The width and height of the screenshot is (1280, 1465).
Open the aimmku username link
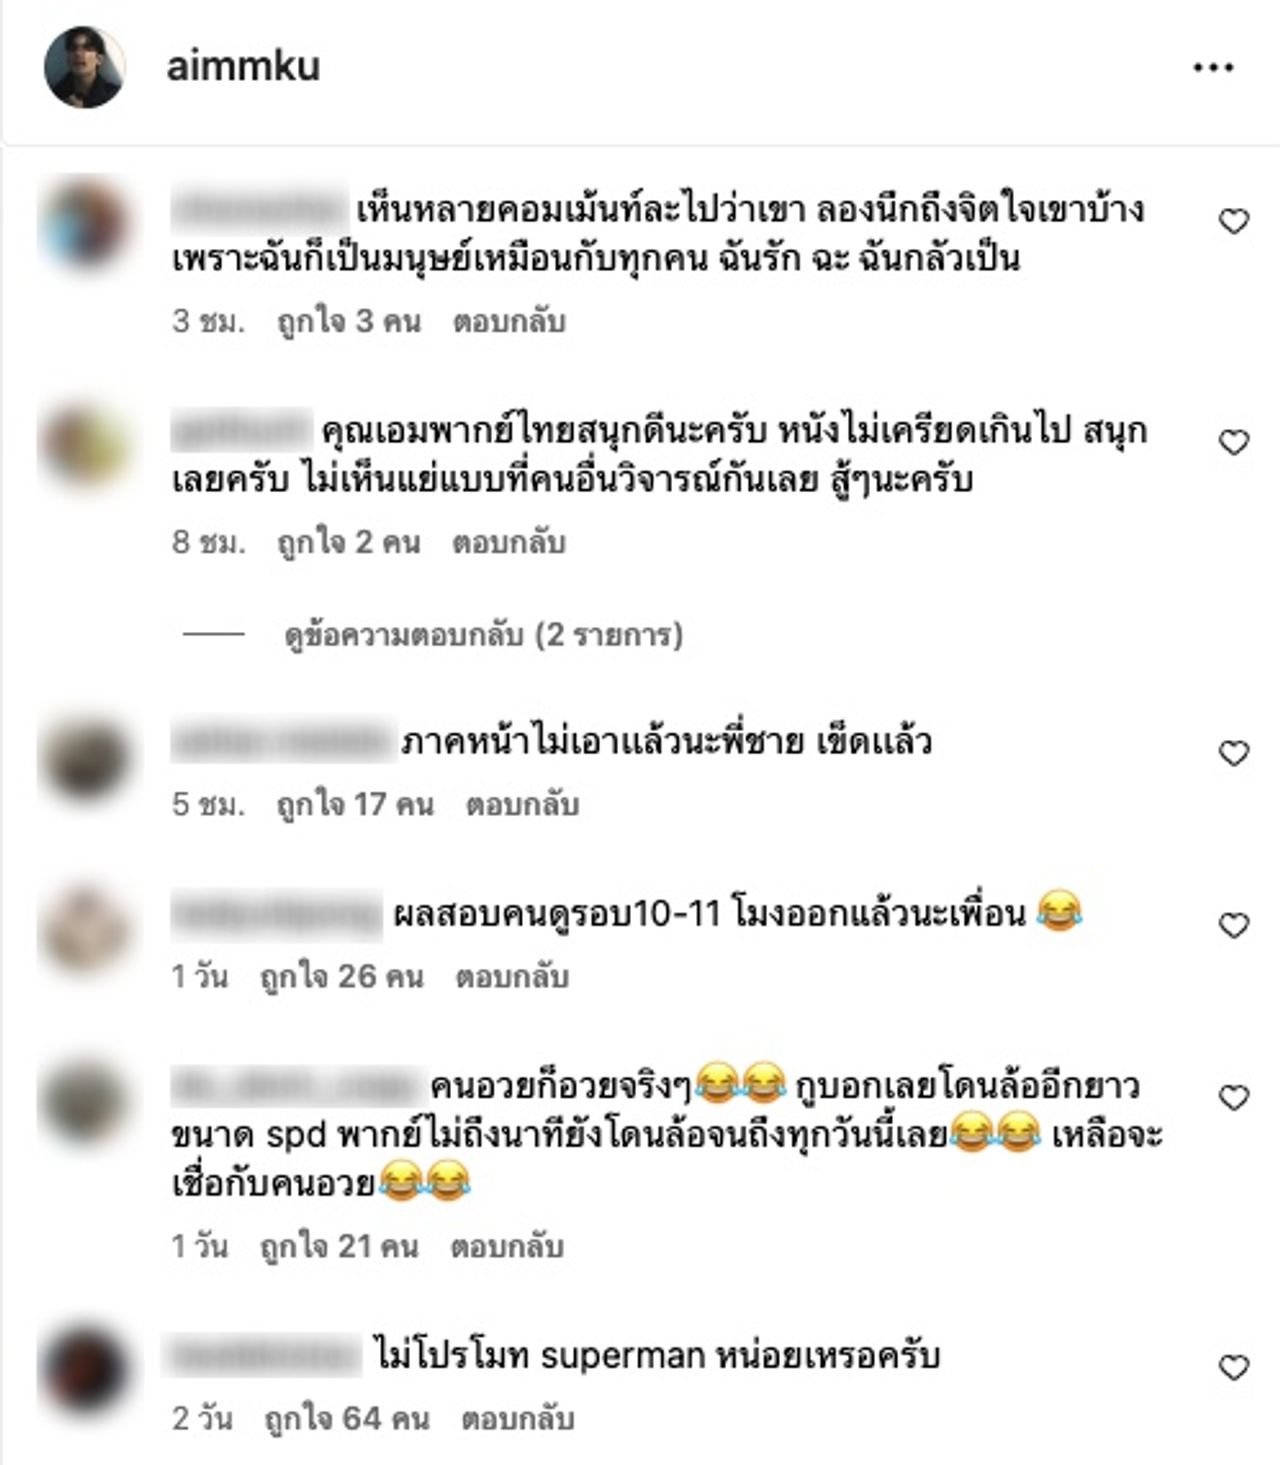243,66
